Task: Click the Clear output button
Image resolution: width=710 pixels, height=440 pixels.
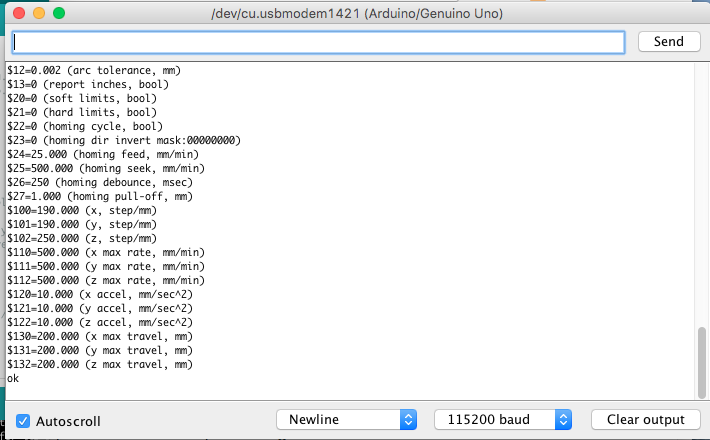Action: [x=646, y=420]
